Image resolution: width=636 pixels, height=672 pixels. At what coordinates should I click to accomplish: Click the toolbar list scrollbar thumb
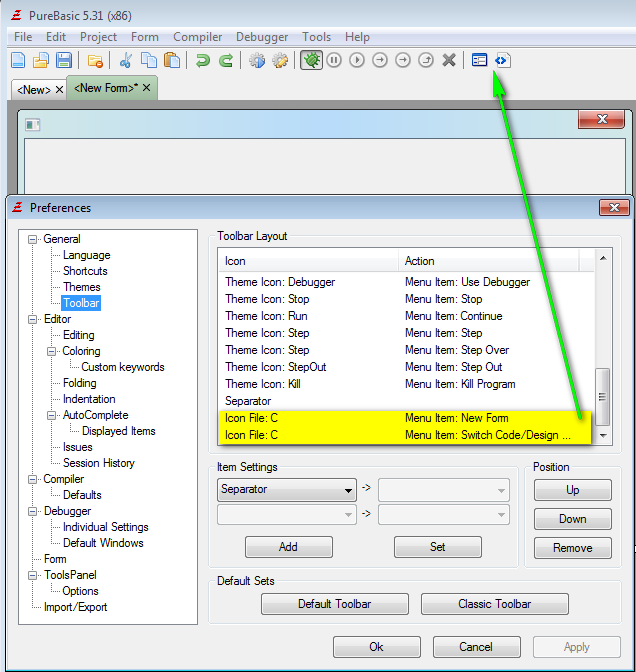coord(603,397)
